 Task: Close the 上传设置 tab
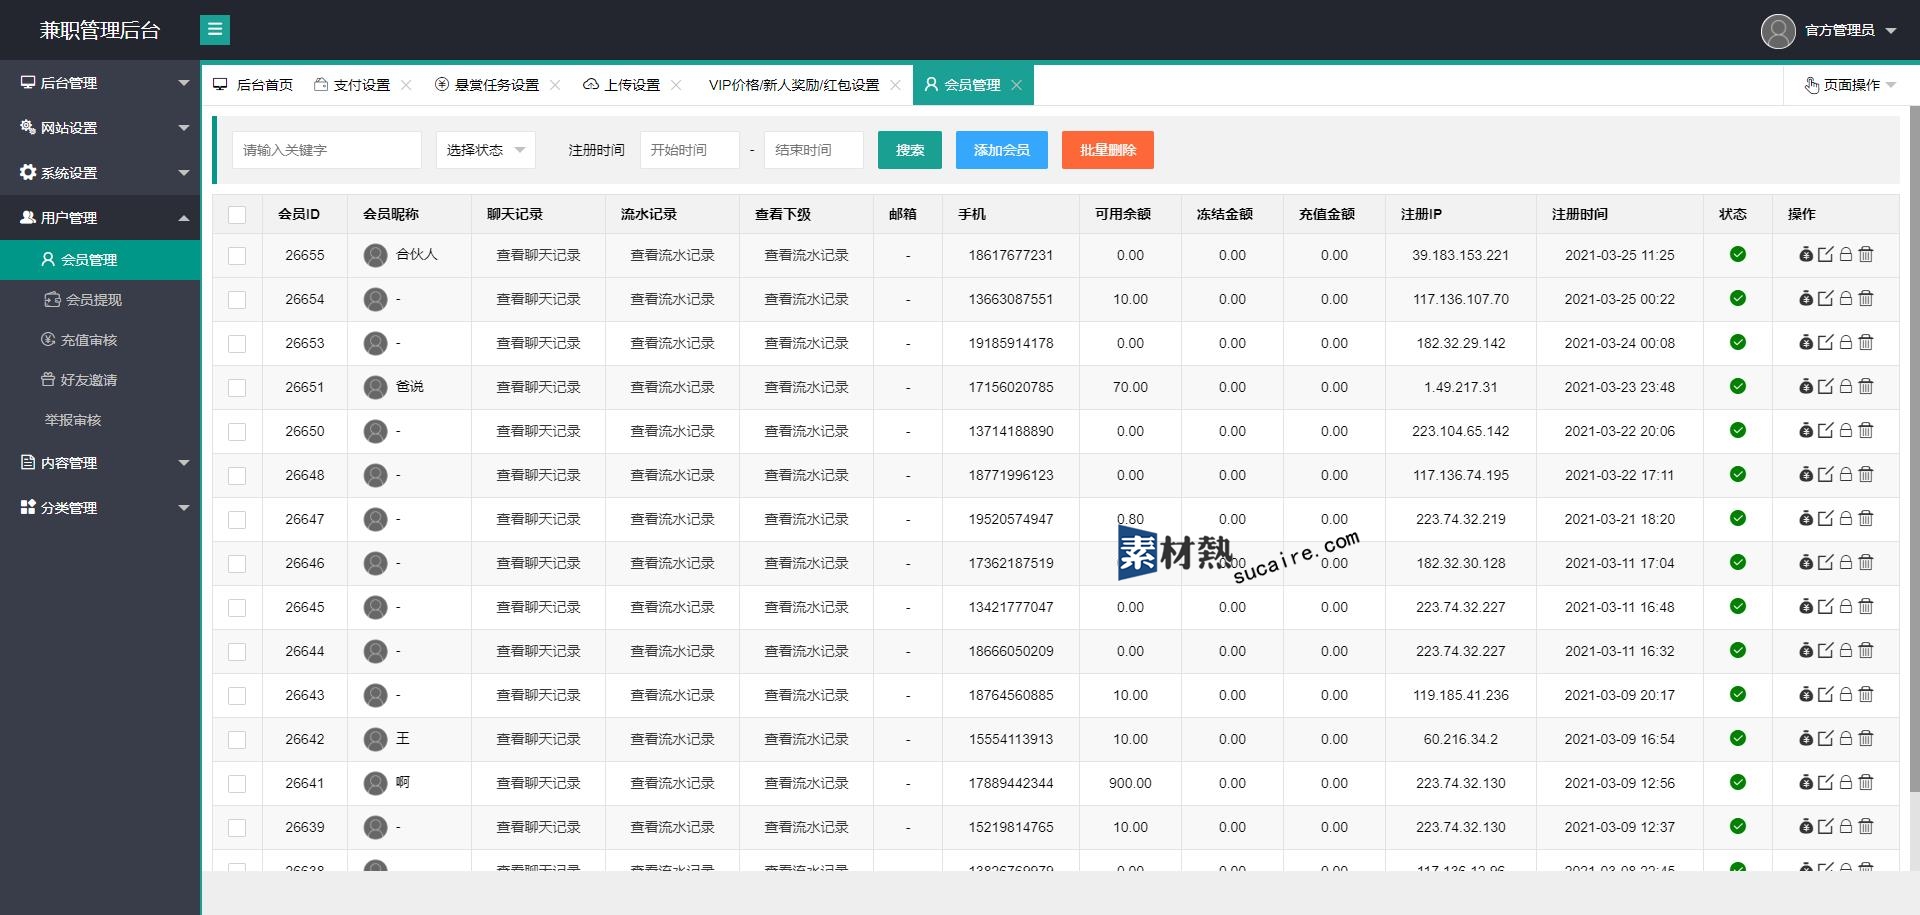676,85
